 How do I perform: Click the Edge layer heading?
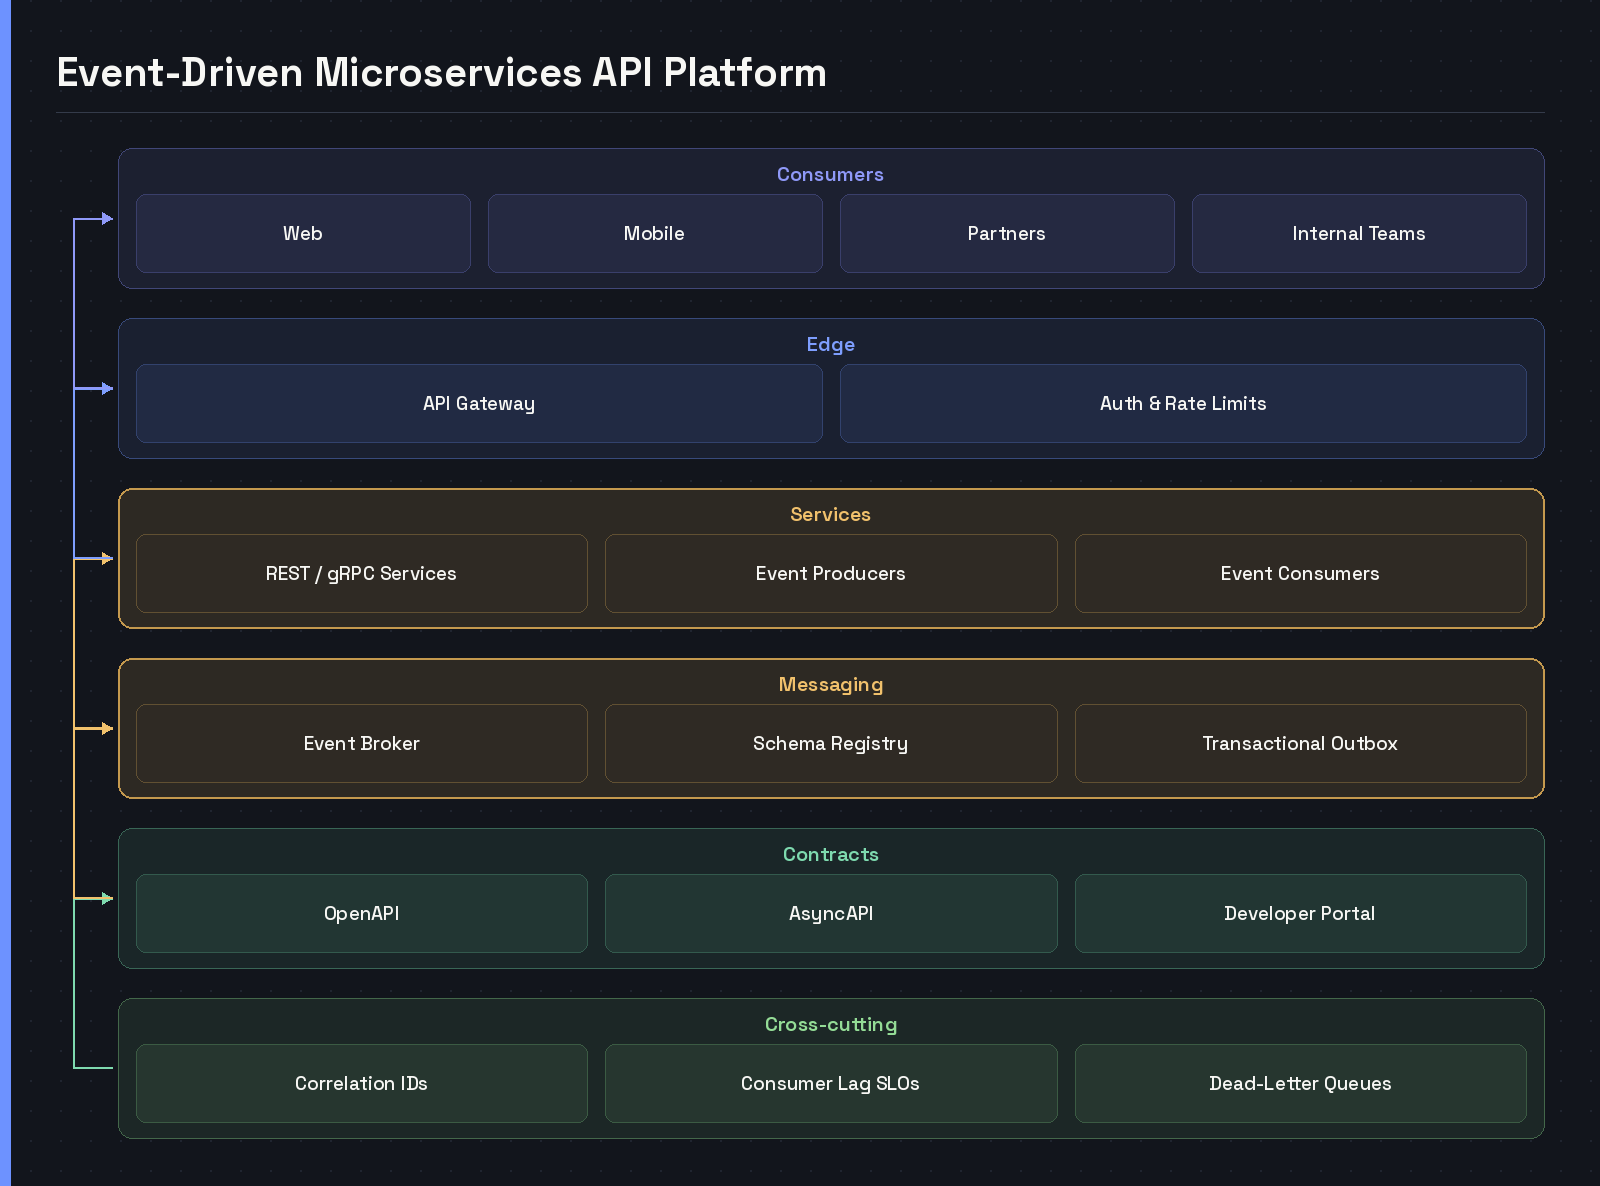tap(830, 344)
